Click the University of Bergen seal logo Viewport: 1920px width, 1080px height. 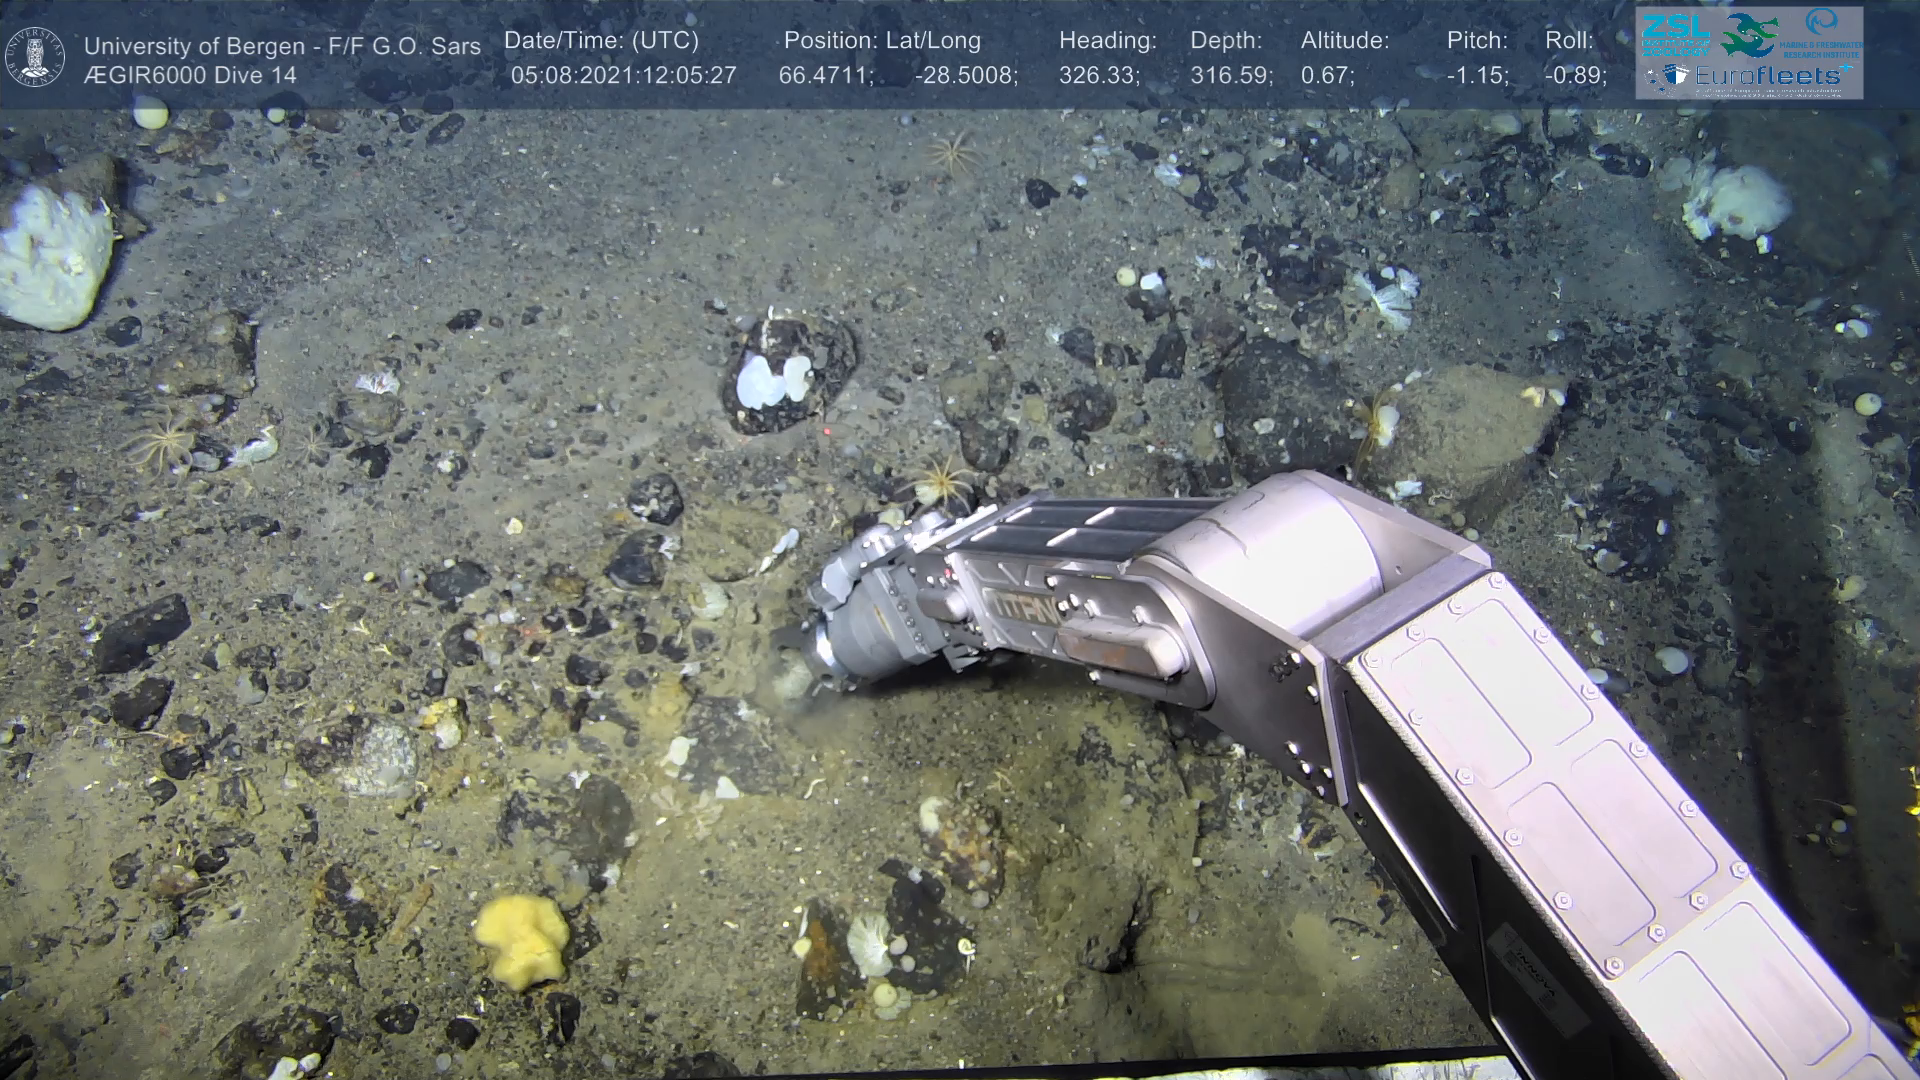click(x=36, y=56)
